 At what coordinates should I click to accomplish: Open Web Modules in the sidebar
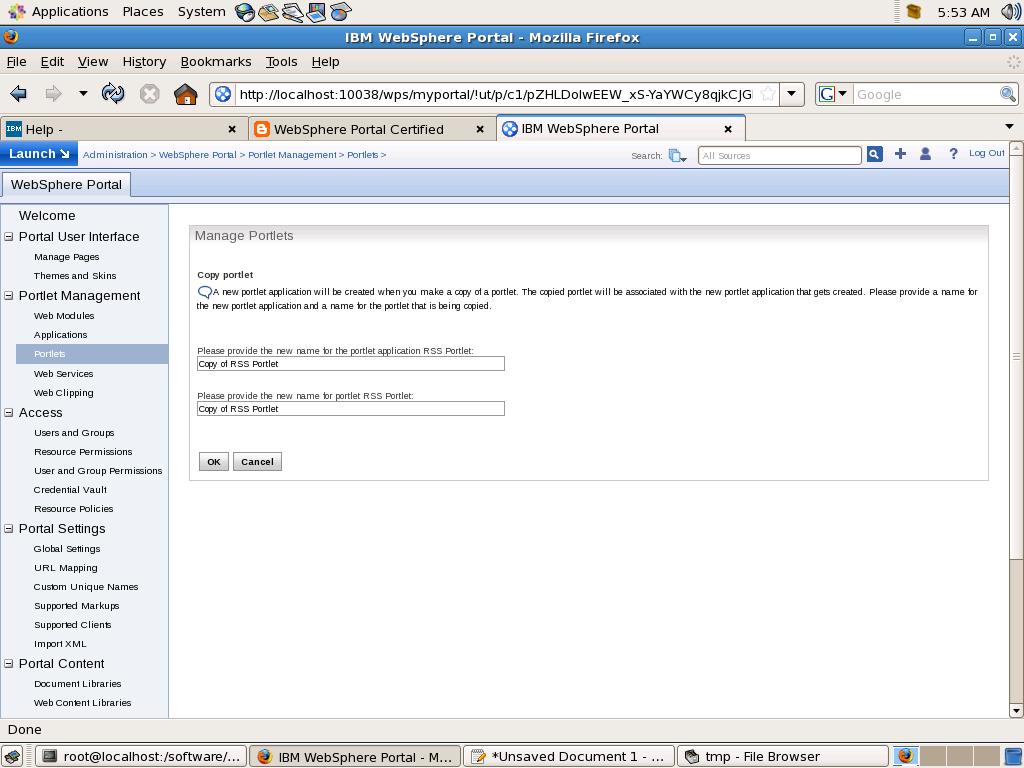[x=64, y=315]
